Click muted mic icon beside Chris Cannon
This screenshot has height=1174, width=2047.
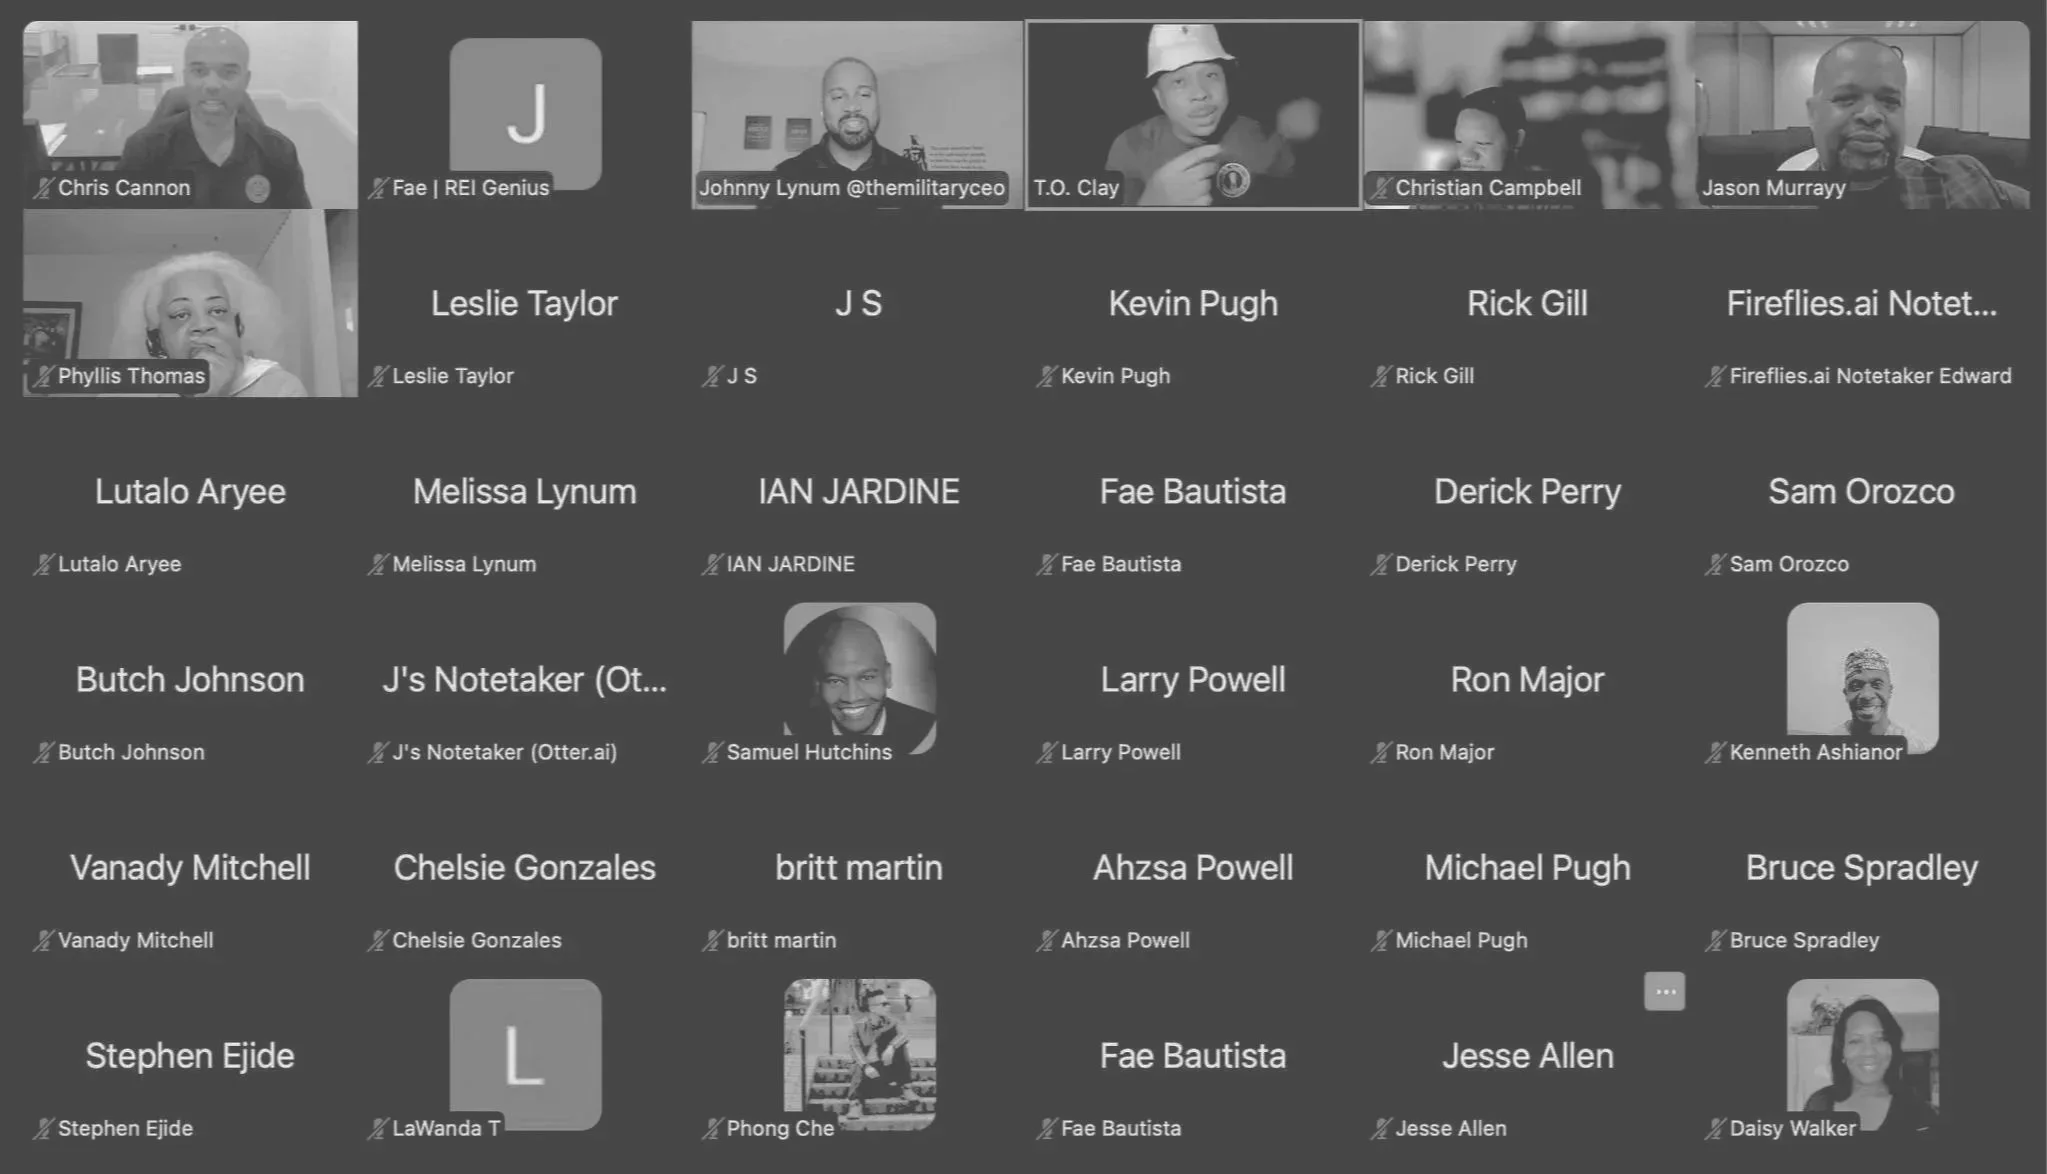[42, 188]
